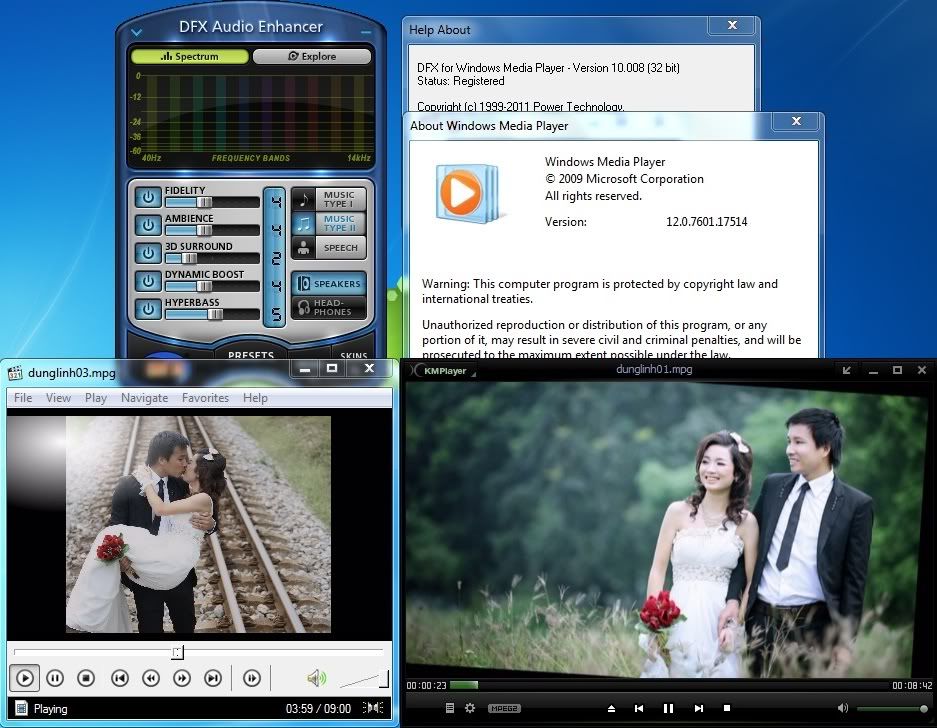Minimize DFX Audio Enhancer via dash icon
This screenshot has height=728, width=937.
[366, 32]
